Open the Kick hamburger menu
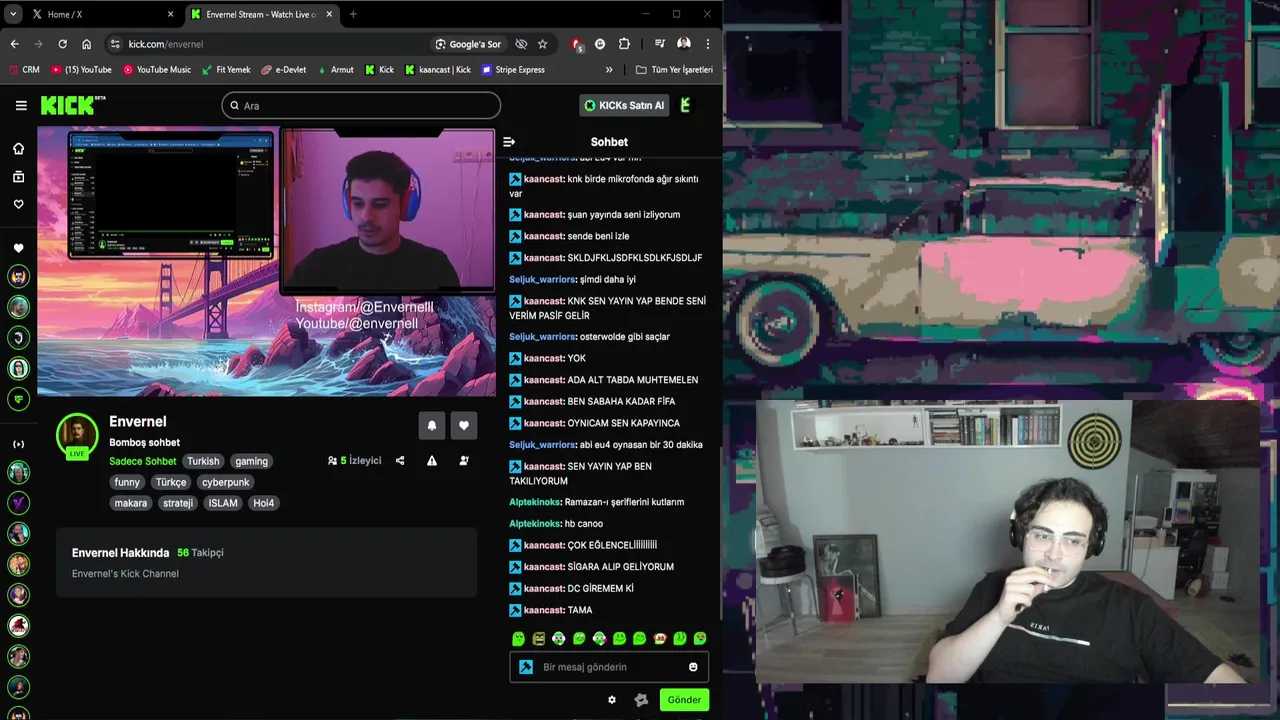 [x=21, y=105]
